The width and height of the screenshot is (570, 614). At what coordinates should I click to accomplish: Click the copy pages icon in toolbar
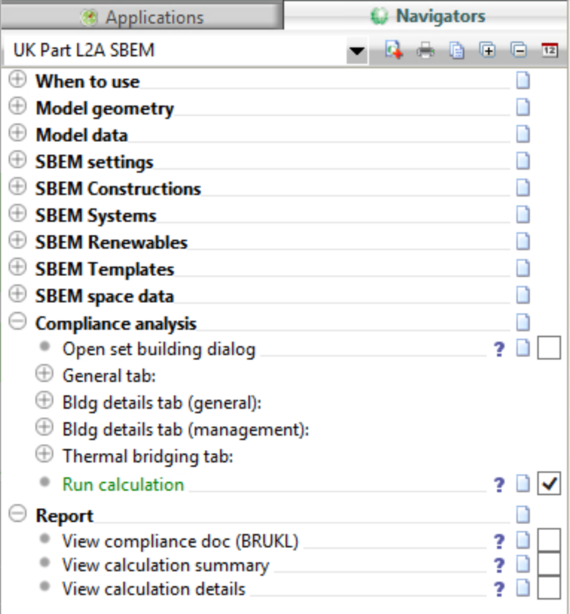pyautogui.click(x=456, y=50)
